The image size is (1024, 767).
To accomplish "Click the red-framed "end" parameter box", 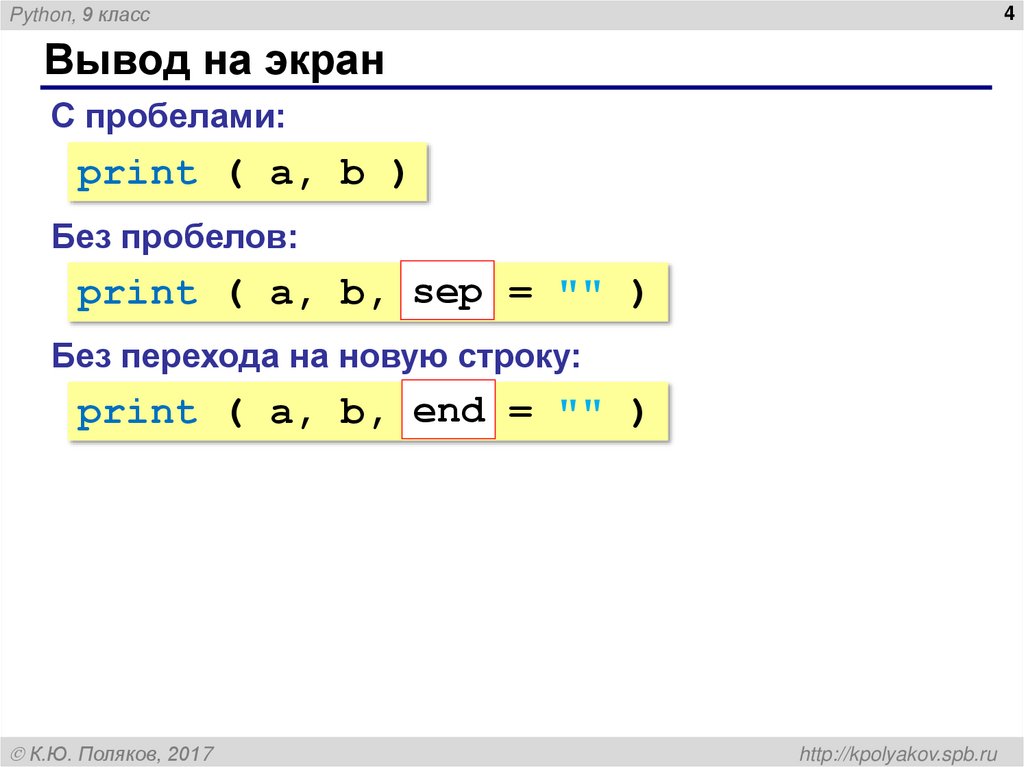I will coord(448,411).
